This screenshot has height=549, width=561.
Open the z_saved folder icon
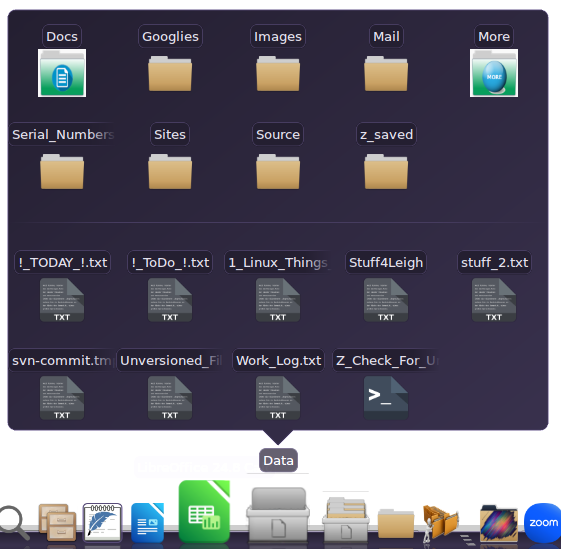pyautogui.click(x=386, y=171)
